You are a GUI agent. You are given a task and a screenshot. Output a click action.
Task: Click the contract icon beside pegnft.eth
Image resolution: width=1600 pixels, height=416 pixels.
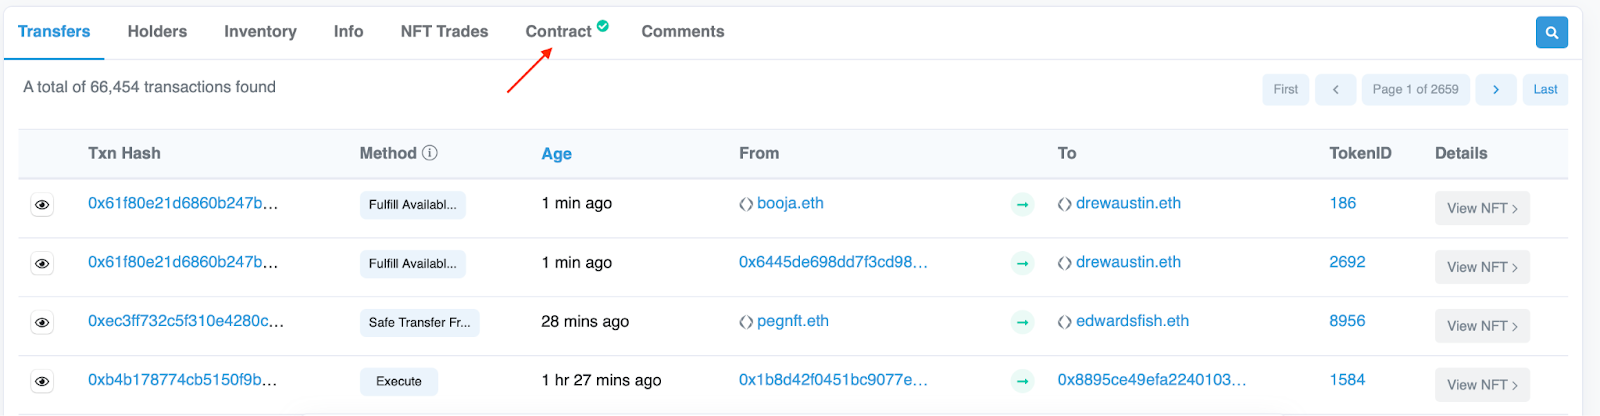click(x=746, y=322)
